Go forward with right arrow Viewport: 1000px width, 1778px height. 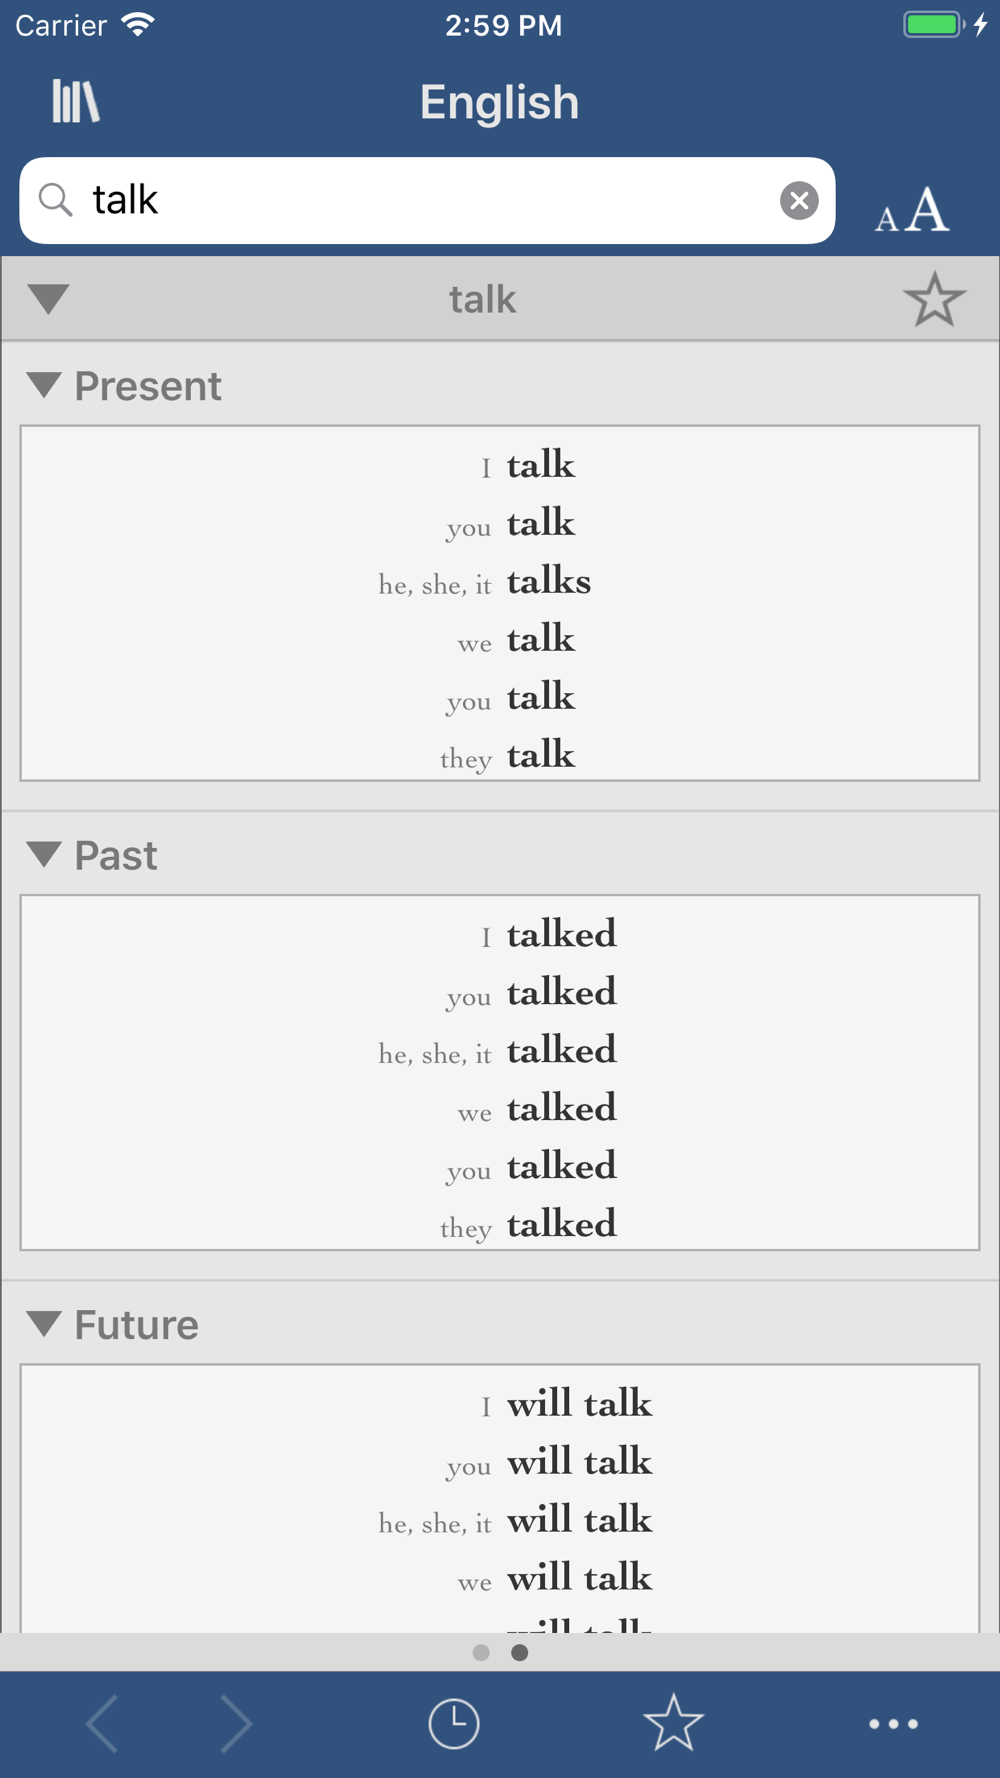coord(236,1723)
